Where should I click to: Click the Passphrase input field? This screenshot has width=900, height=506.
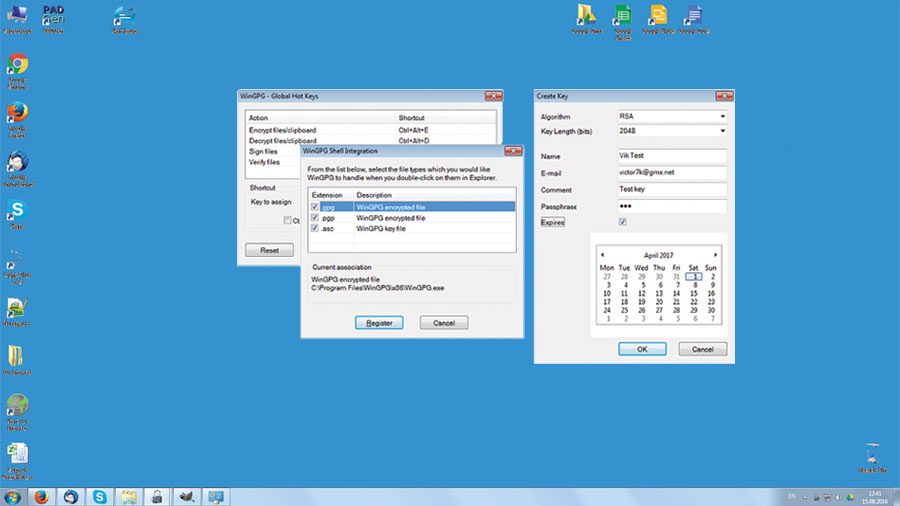[672, 206]
